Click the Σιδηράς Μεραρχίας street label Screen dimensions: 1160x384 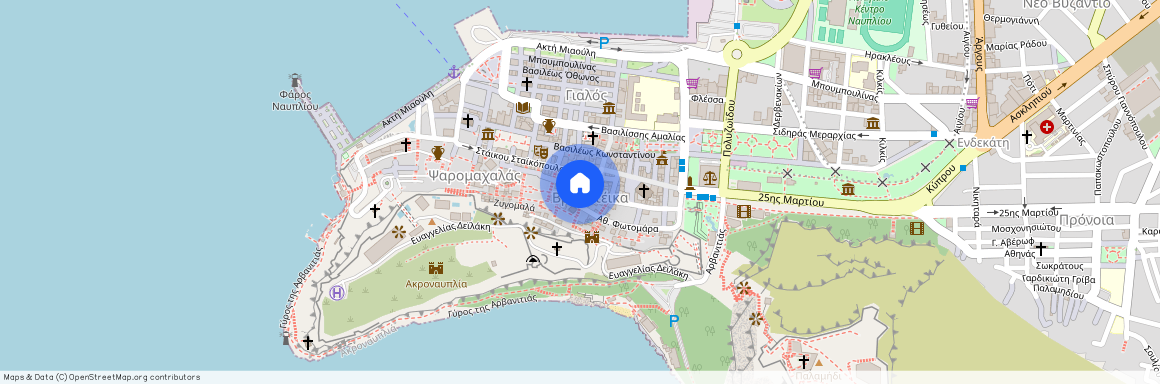pos(815,135)
